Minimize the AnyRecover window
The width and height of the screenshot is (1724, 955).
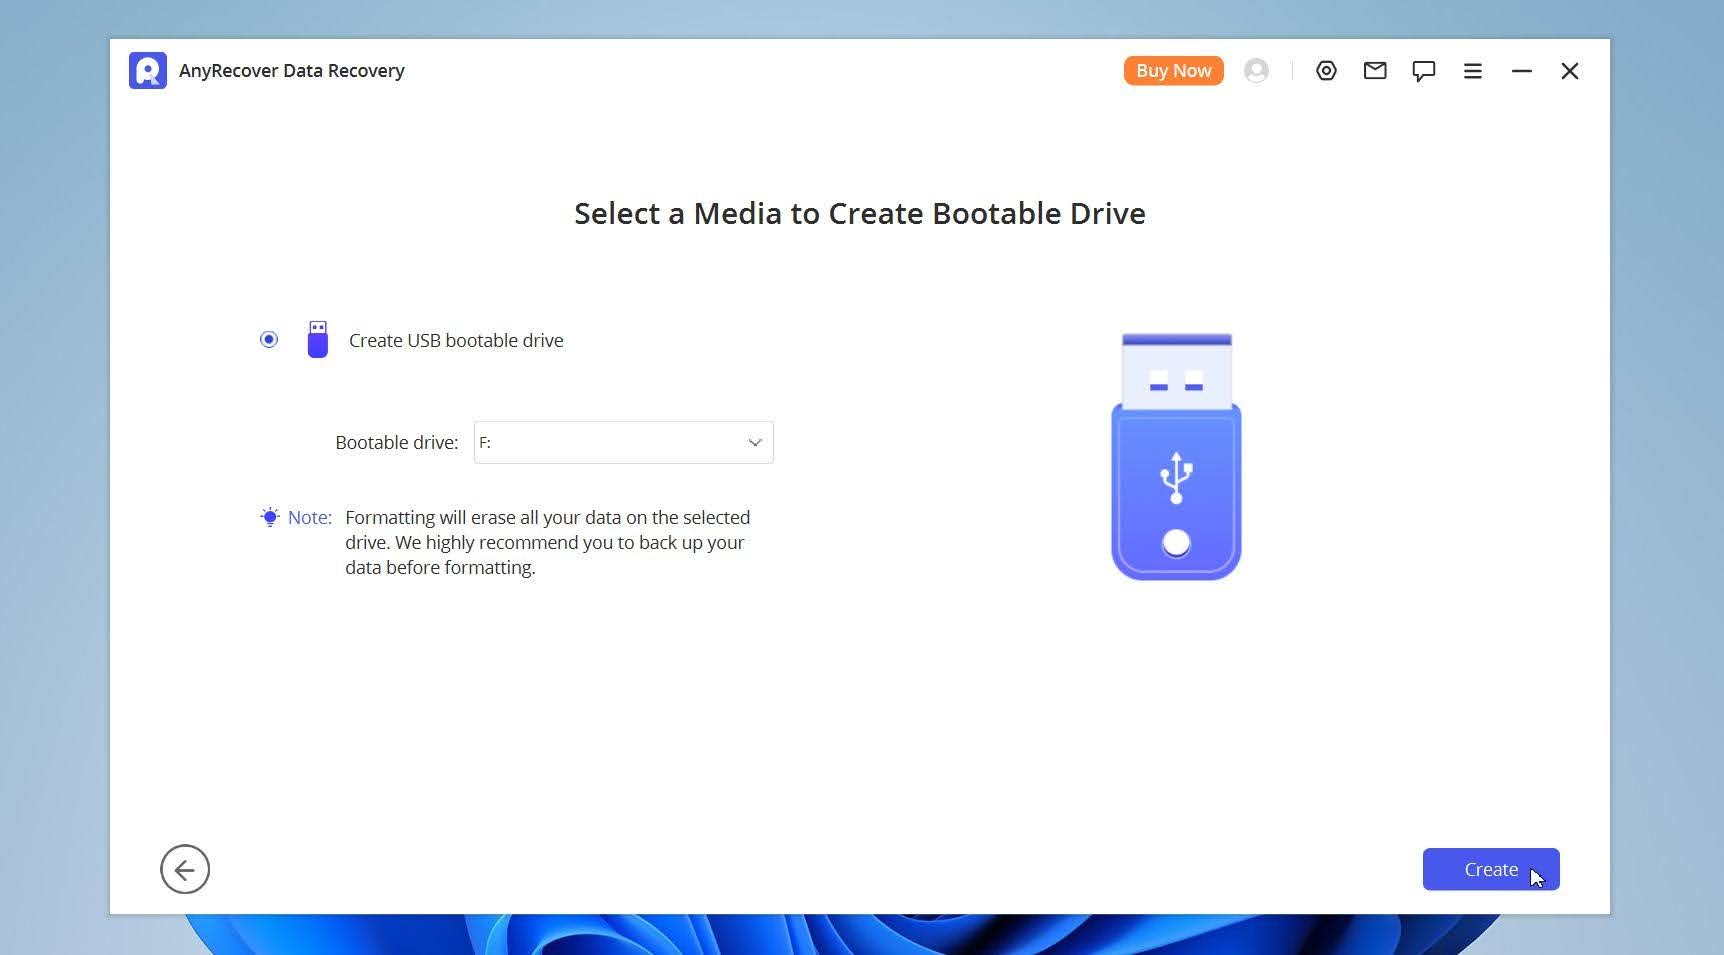(1522, 71)
